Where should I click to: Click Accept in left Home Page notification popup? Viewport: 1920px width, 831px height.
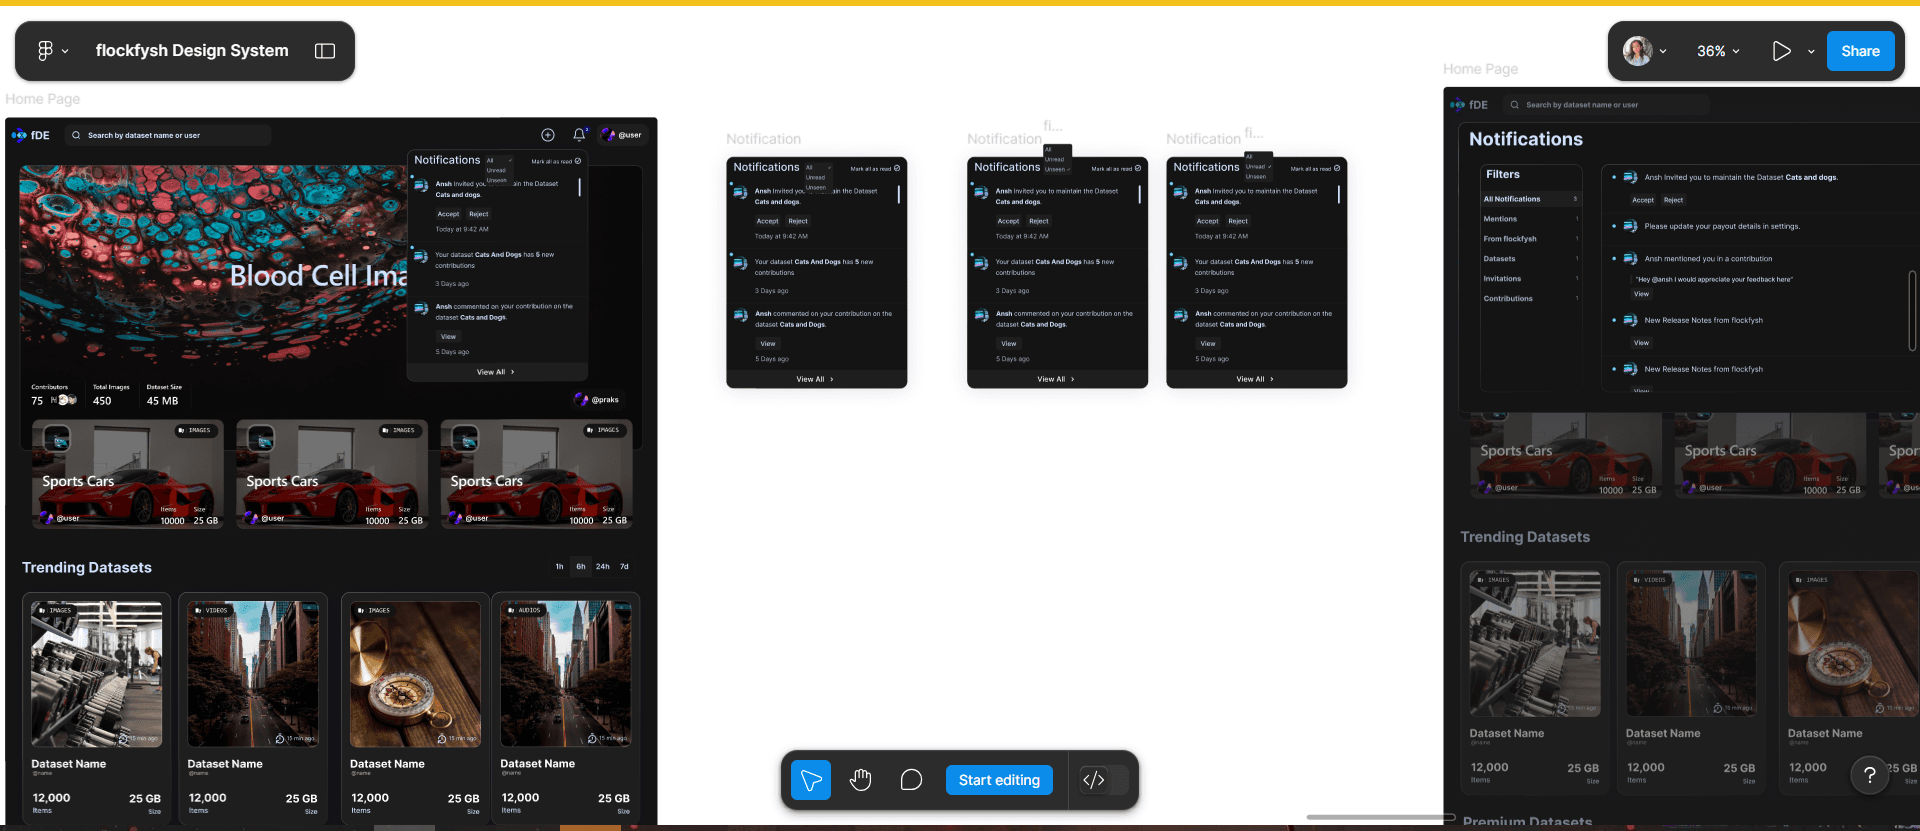click(448, 214)
